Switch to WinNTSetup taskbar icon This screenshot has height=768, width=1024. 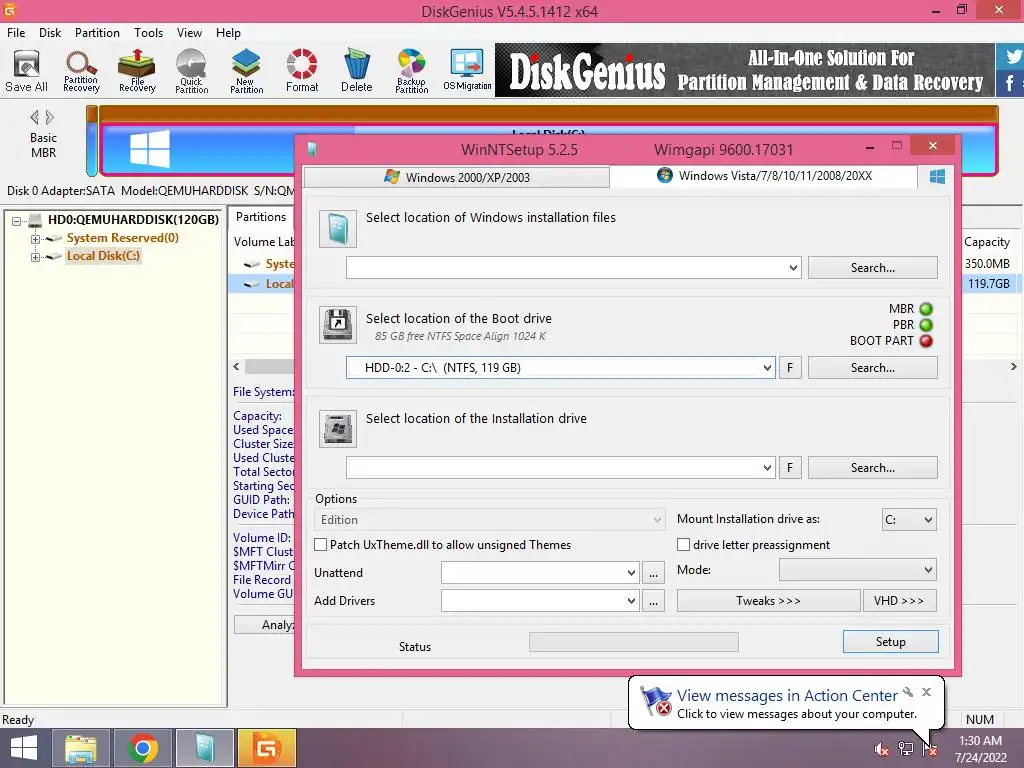(204, 748)
